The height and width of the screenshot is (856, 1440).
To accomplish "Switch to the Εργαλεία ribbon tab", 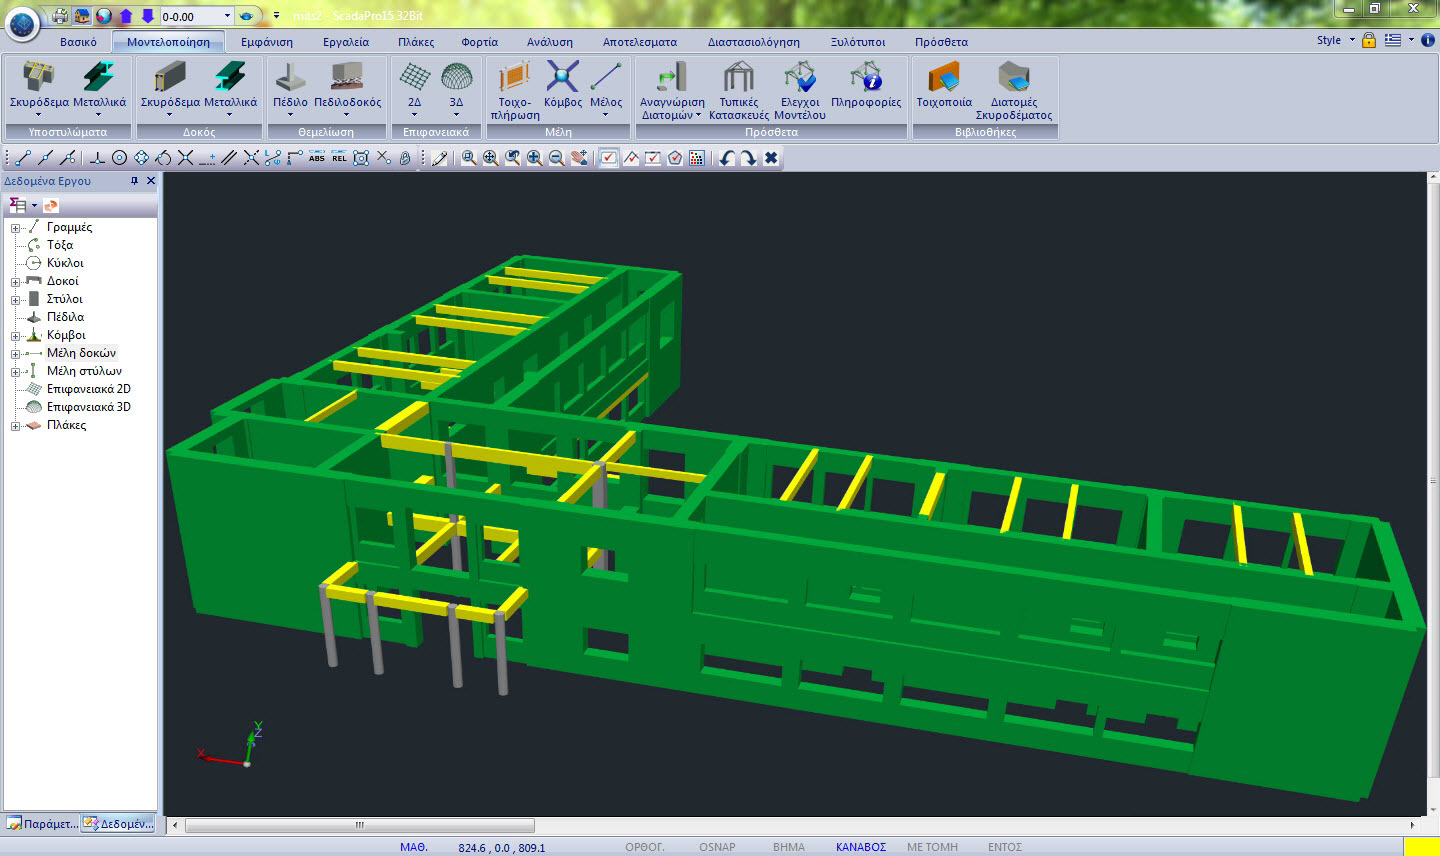I will (346, 42).
